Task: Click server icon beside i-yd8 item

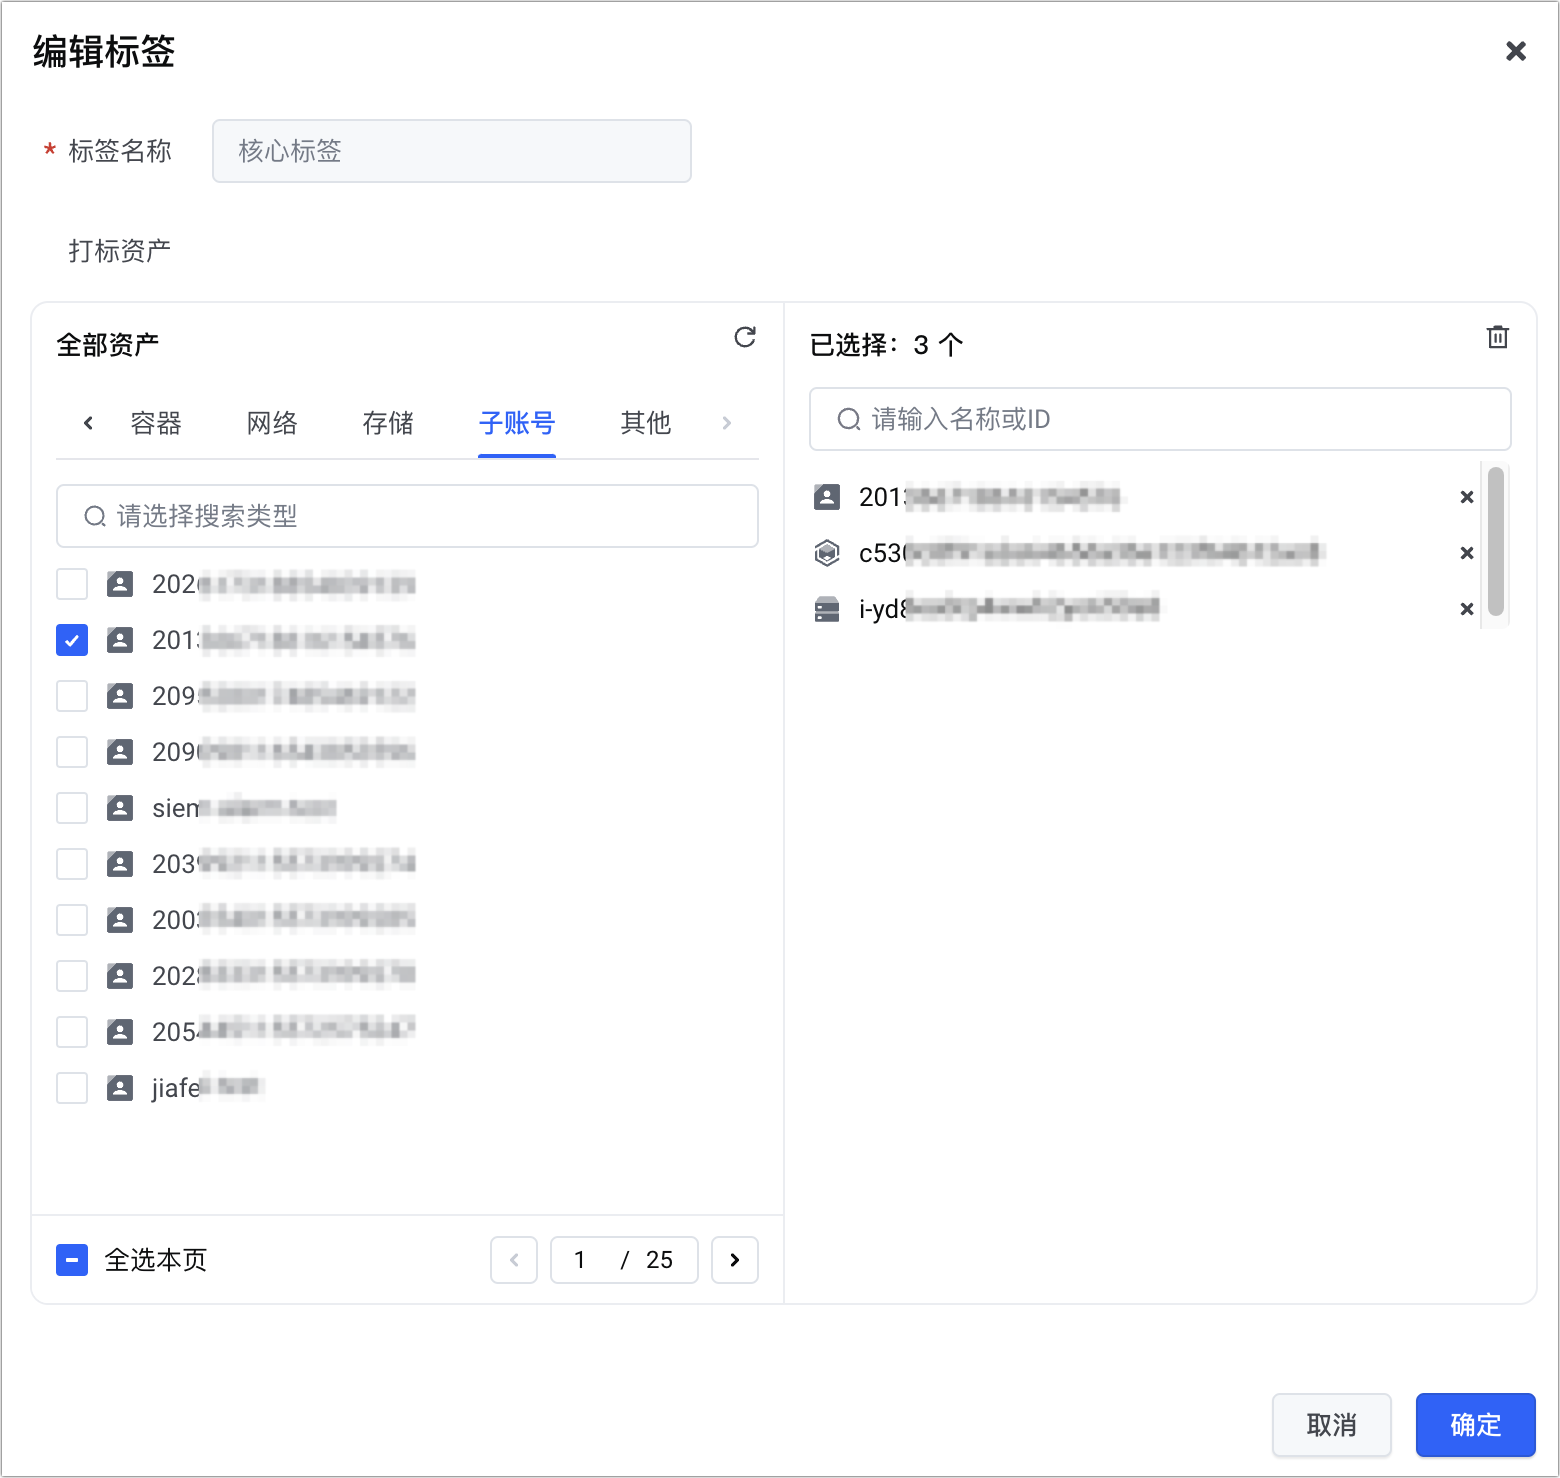Action: coord(827,609)
